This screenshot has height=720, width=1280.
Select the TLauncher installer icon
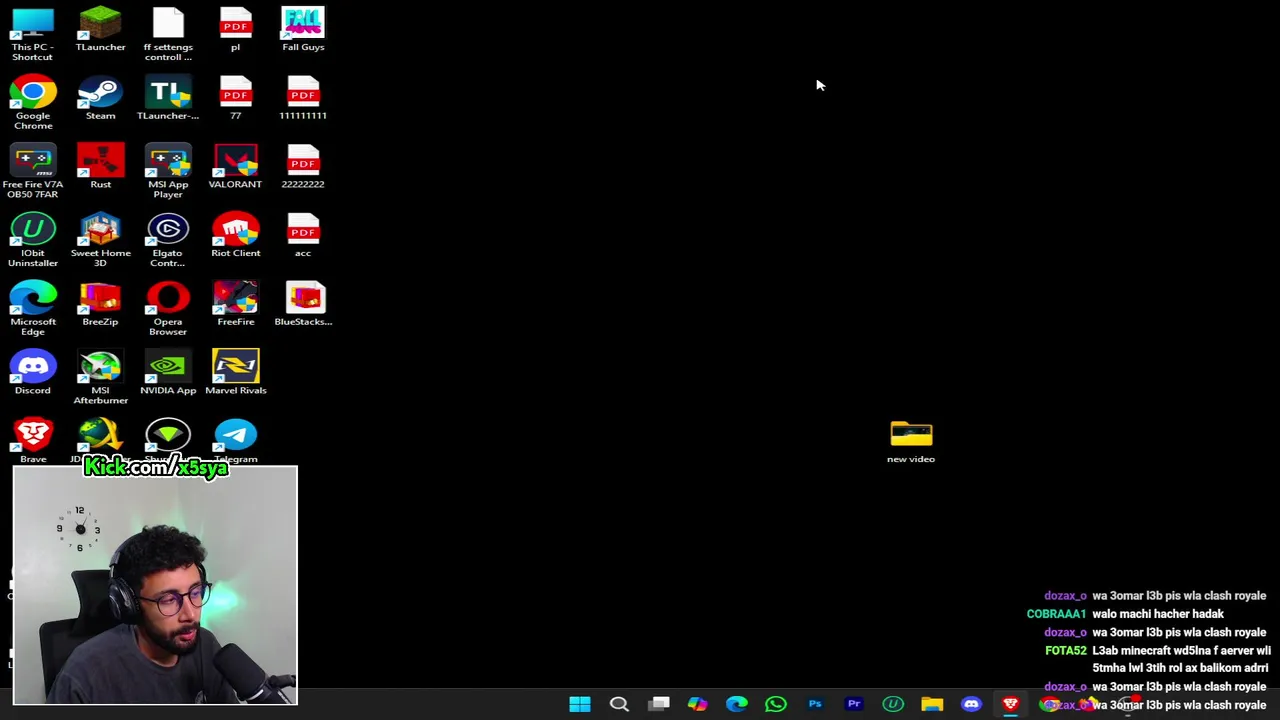coord(168,98)
